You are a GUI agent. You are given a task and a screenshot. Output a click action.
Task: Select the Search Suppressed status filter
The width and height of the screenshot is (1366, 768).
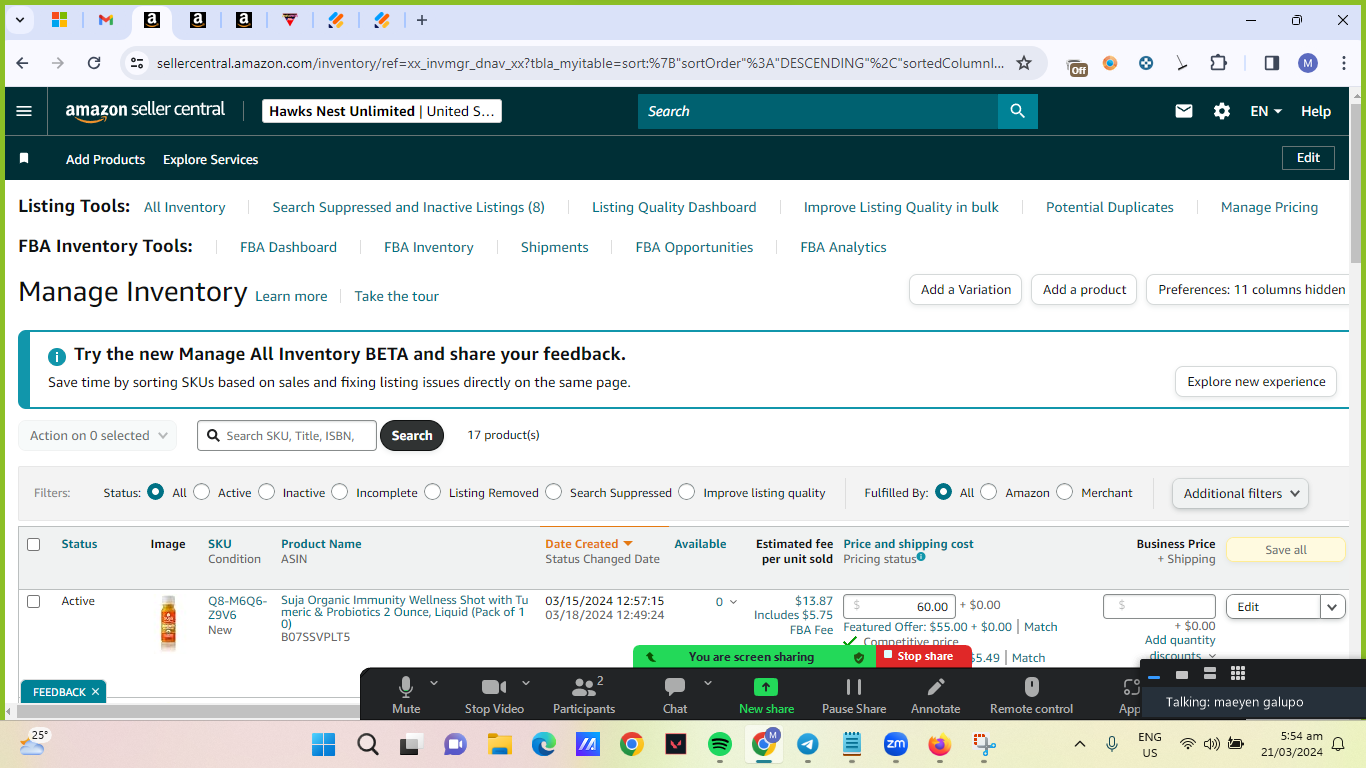(x=553, y=492)
